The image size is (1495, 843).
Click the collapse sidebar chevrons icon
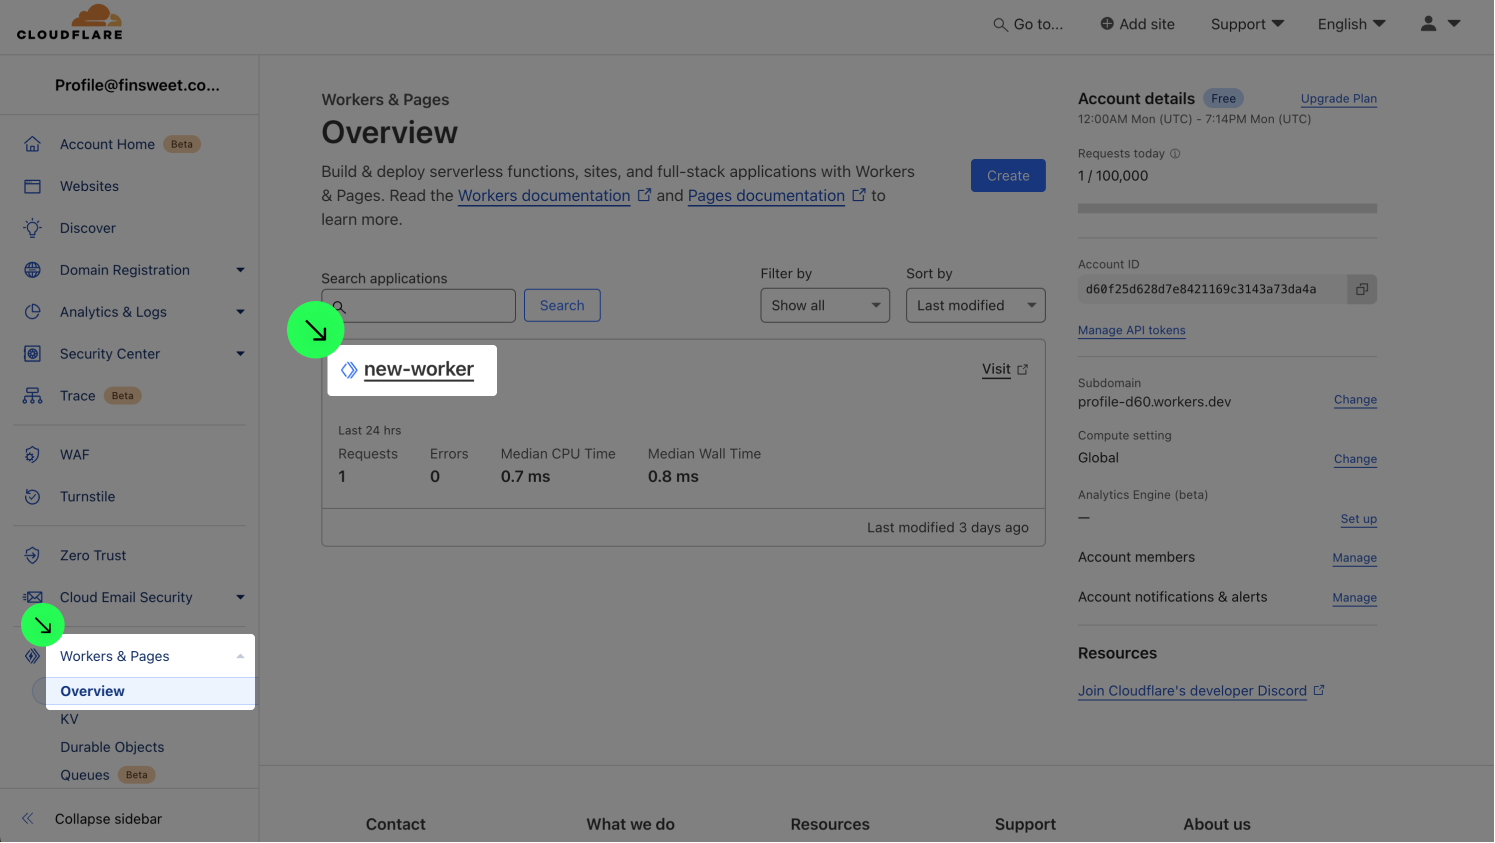coord(28,819)
